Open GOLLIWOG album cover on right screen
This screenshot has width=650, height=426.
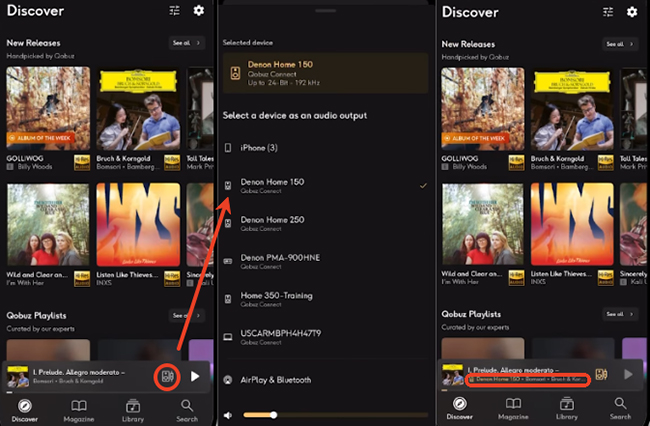[x=483, y=109]
